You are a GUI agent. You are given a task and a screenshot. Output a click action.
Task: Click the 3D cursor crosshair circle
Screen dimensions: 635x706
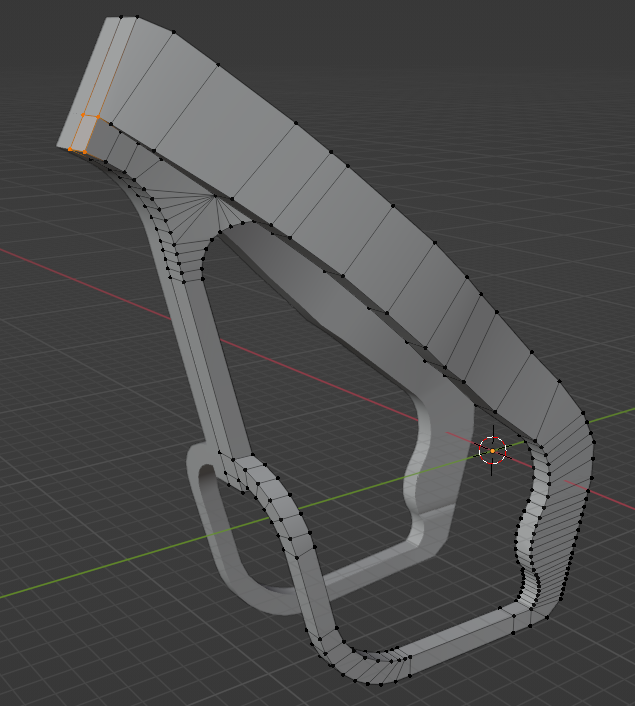(493, 450)
